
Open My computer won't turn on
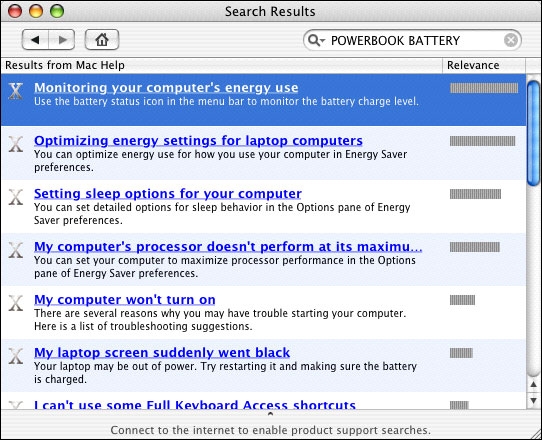(x=124, y=300)
